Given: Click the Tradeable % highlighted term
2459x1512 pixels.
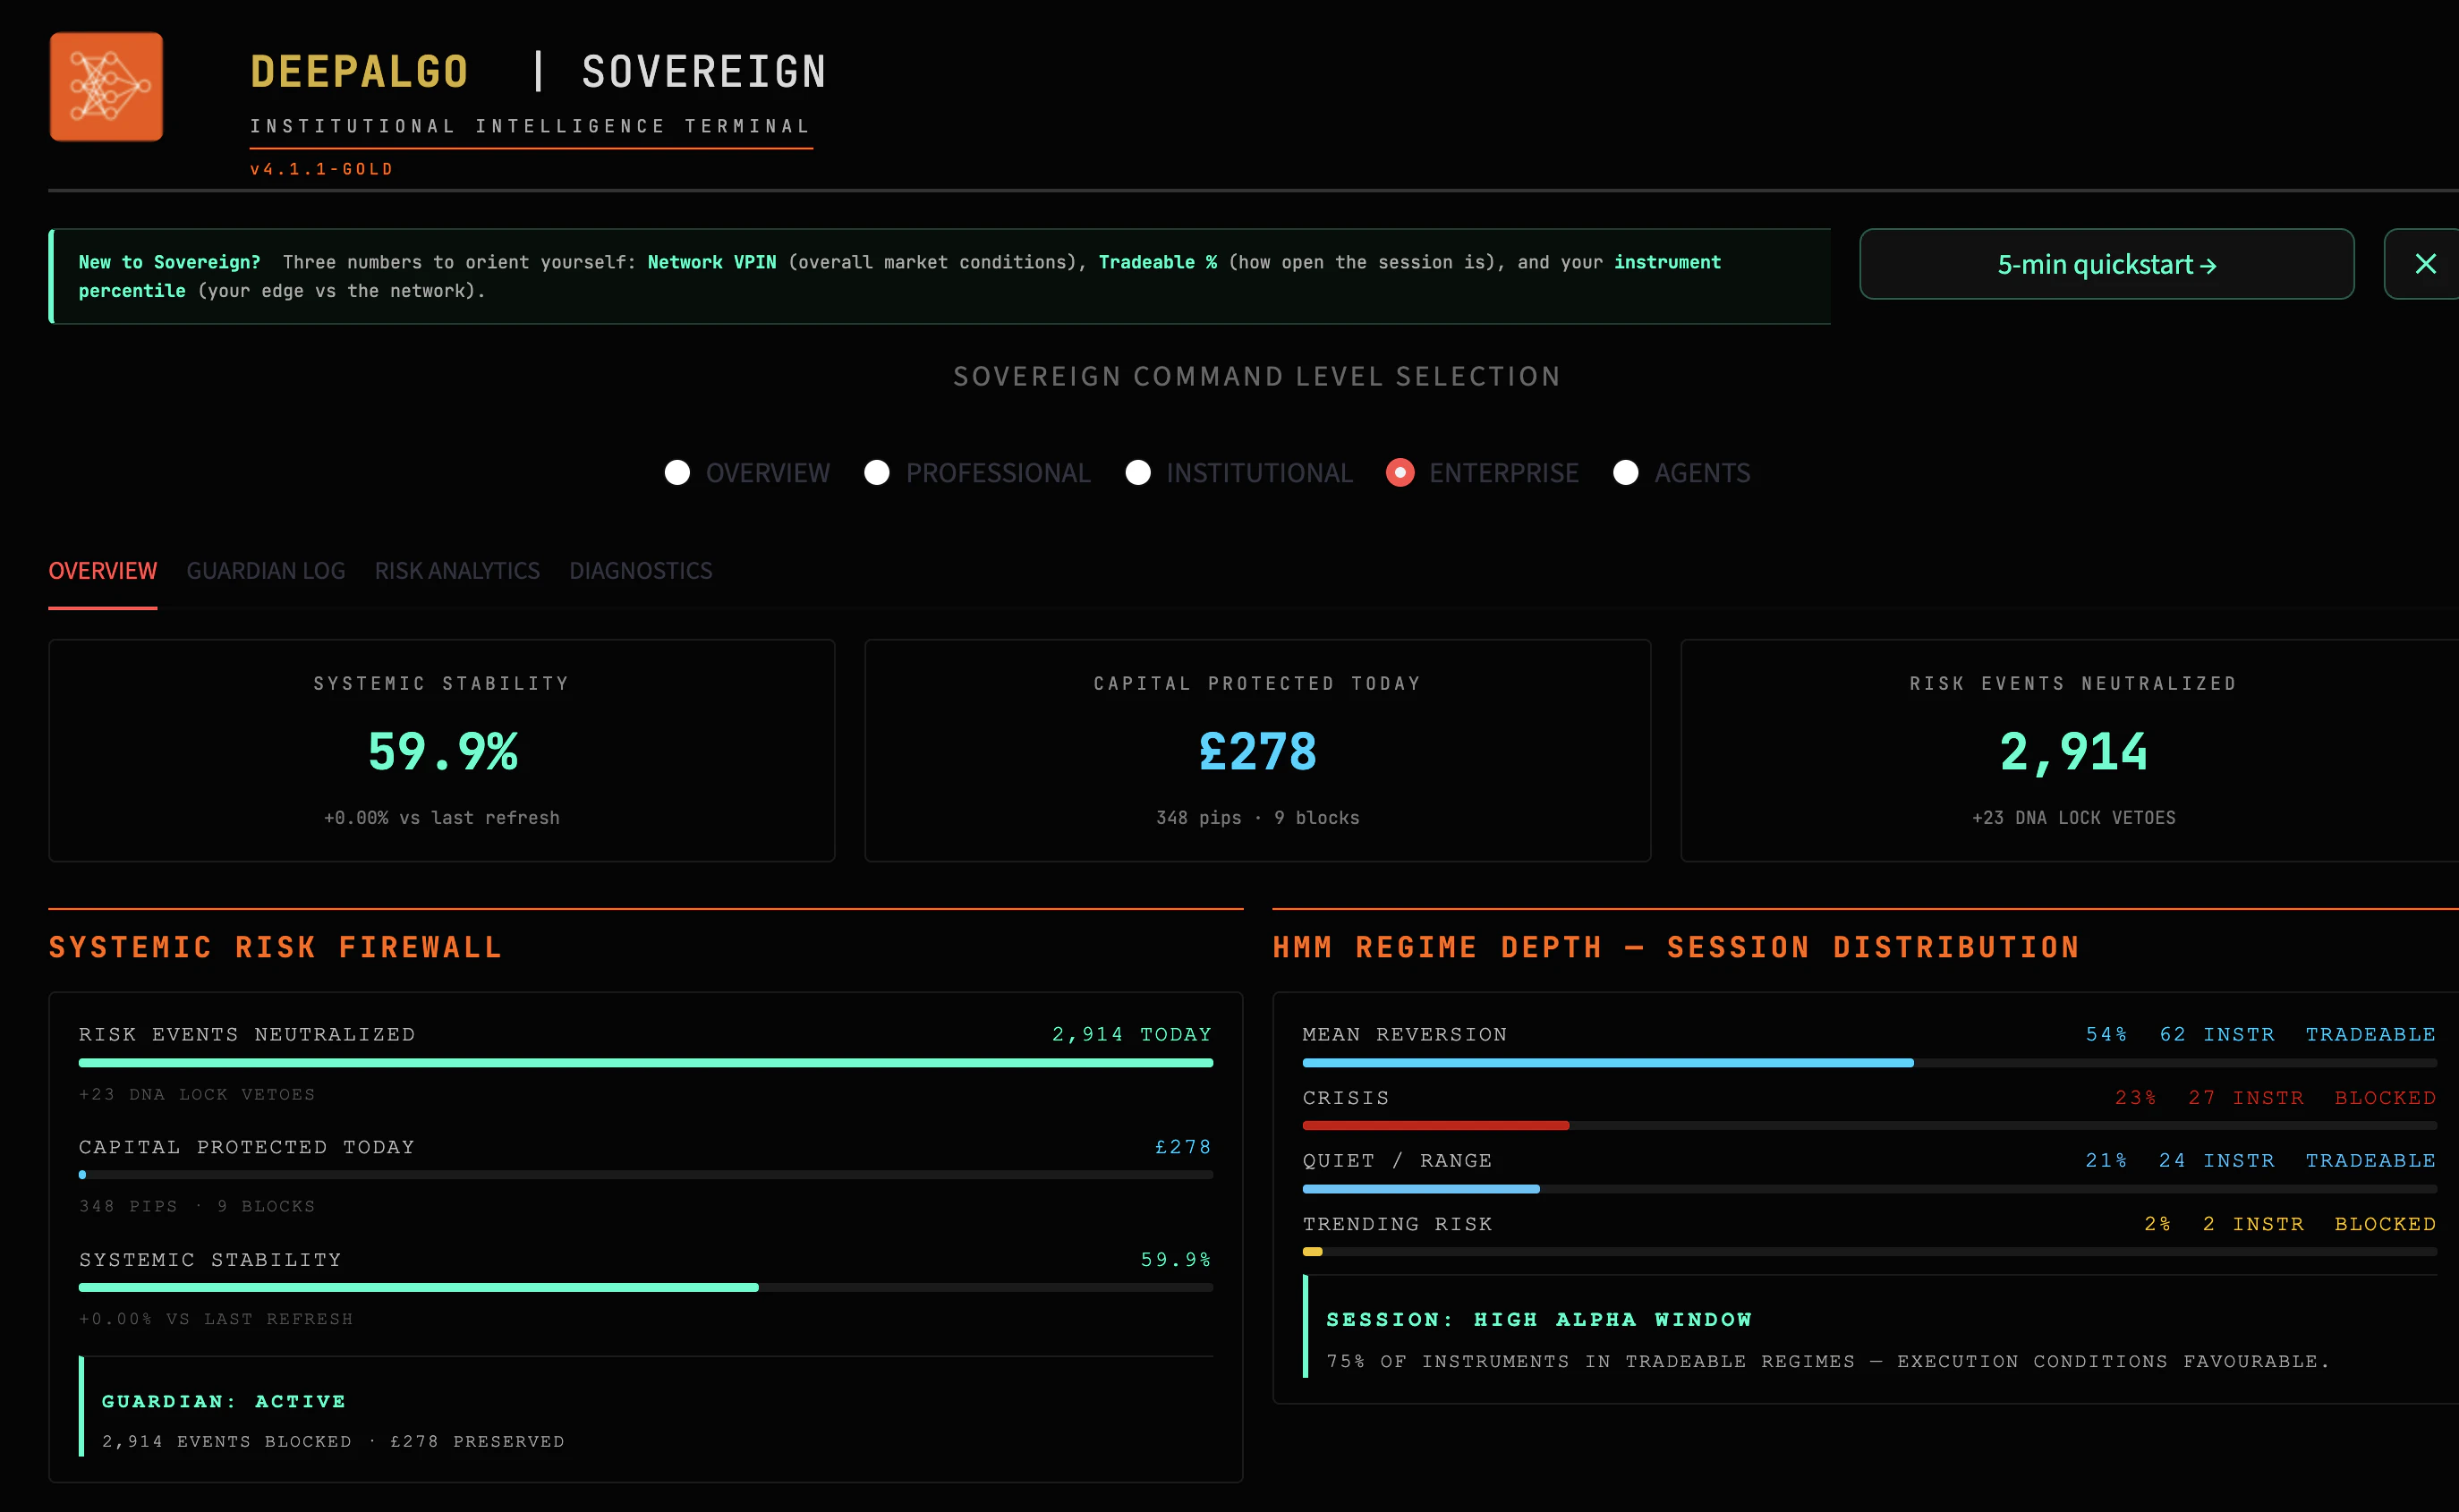Looking at the screenshot, I should coord(1158,262).
